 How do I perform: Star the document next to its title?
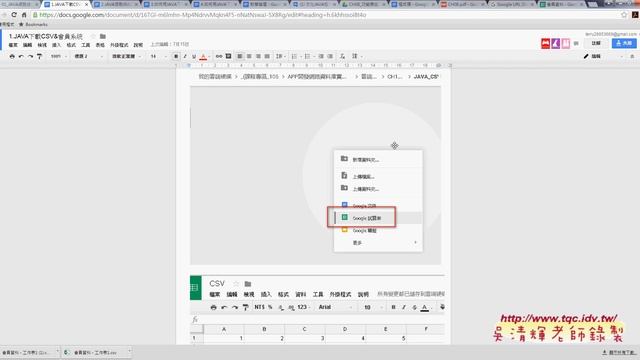click(93, 36)
